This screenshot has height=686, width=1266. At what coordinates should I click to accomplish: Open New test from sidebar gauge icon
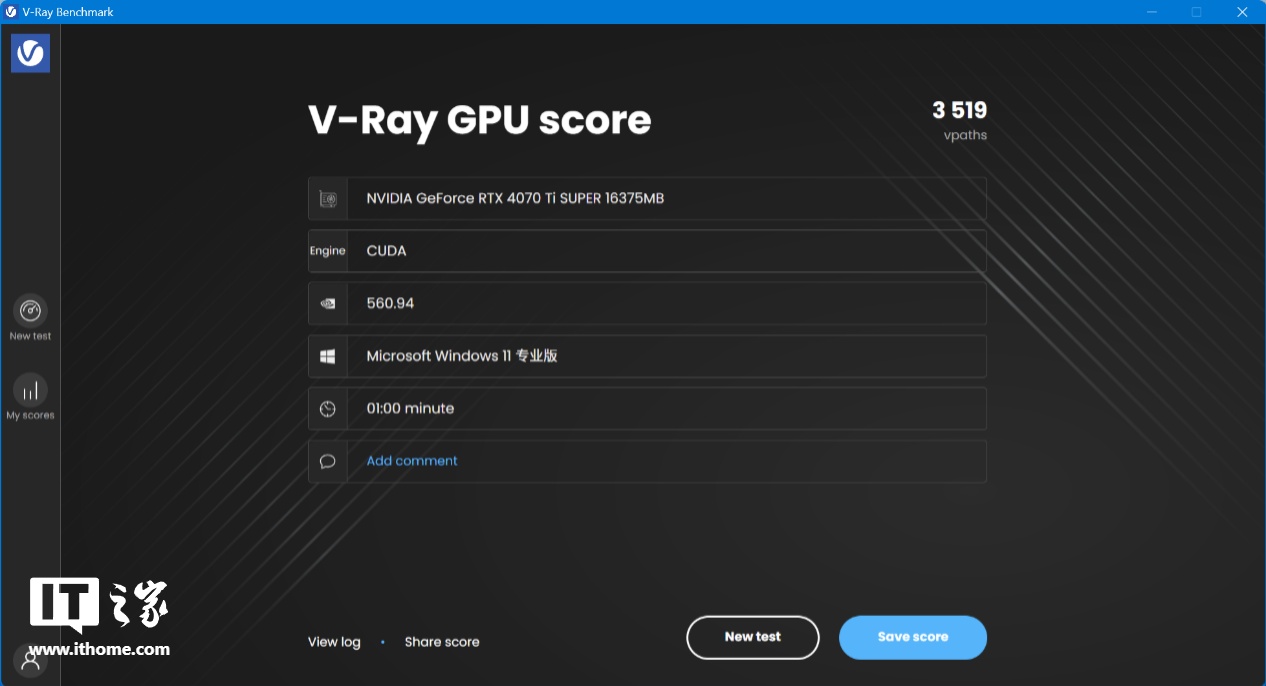[30, 311]
